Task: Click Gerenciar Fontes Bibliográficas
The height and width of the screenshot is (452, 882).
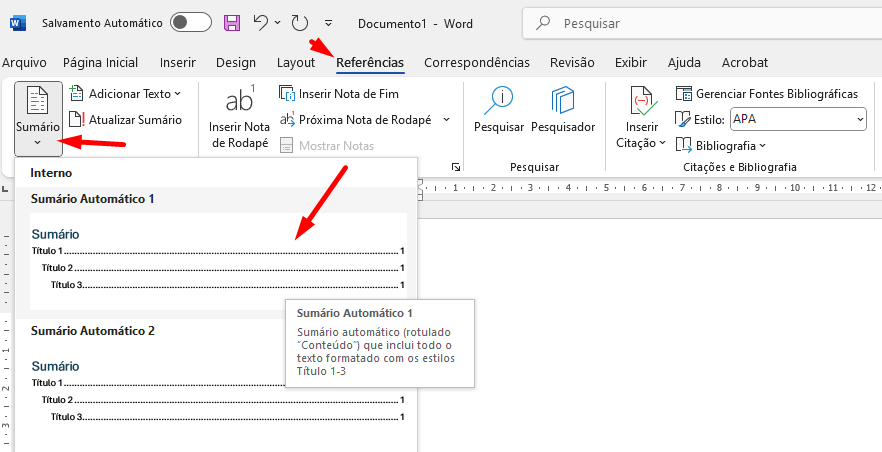Action: point(766,93)
